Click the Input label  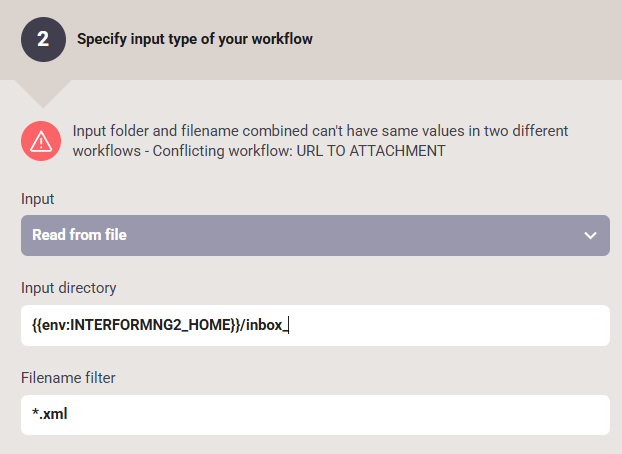point(37,199)
